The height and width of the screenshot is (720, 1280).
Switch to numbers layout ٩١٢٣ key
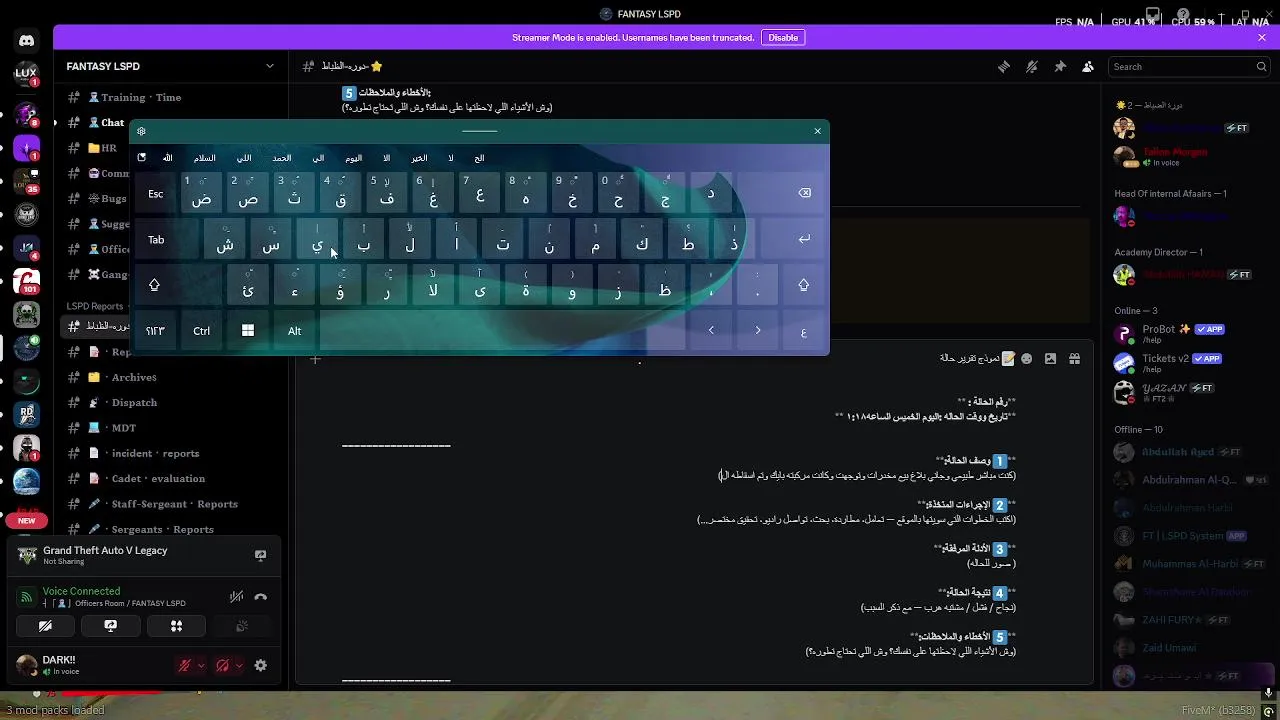coord(155,331)
